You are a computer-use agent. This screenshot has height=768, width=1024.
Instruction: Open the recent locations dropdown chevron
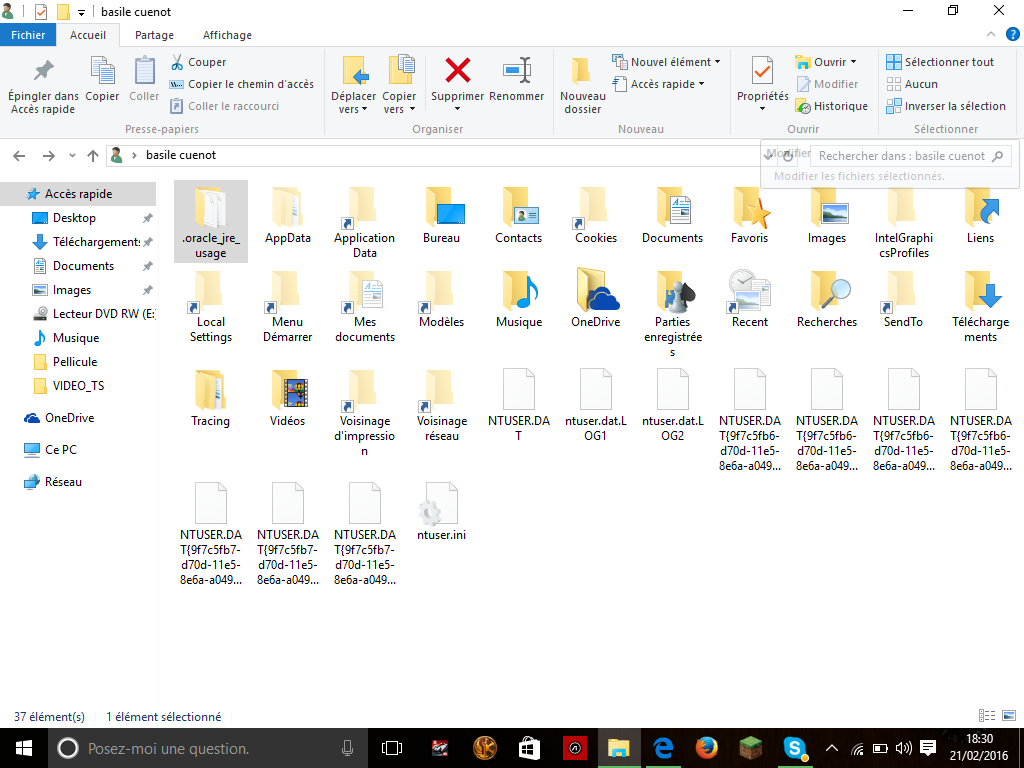pyautogui.click(x=72, y=155)
